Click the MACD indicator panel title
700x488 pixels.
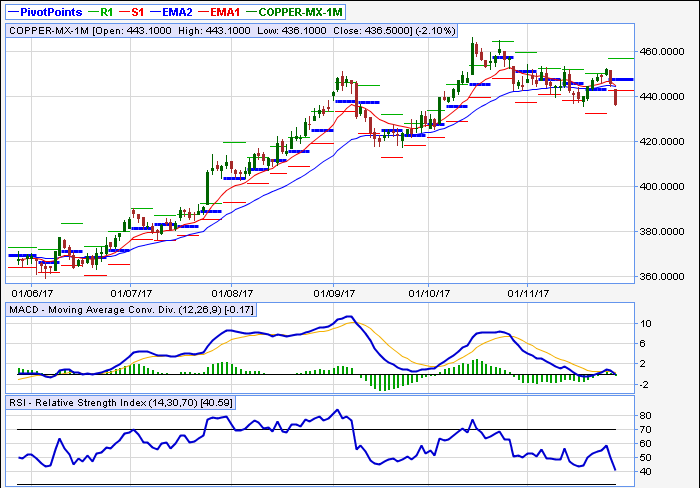tap(131, 309)
